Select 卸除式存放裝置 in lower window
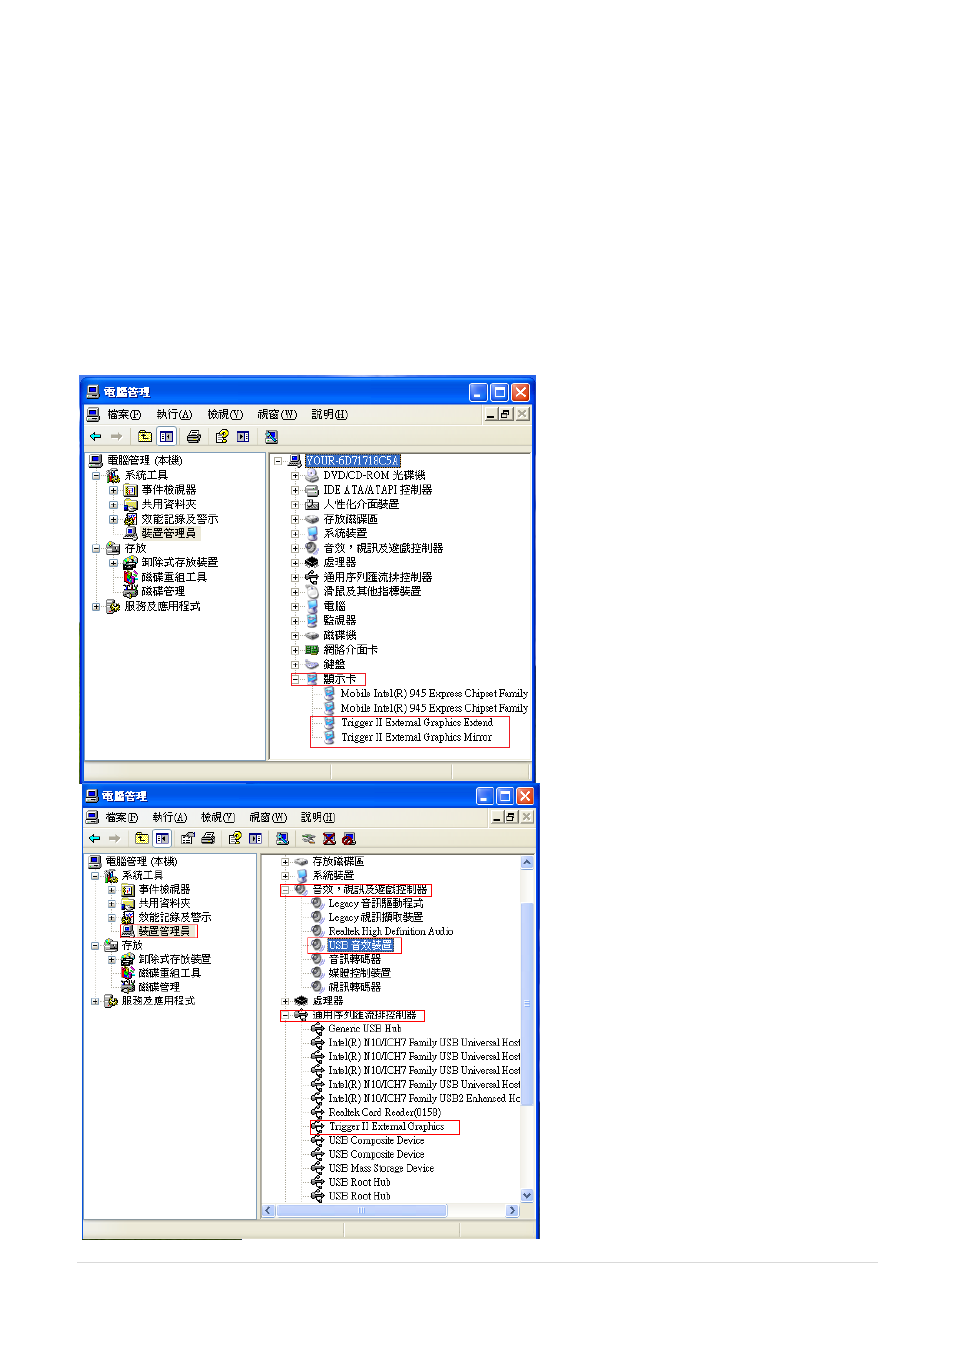 [x=174, y=959]
